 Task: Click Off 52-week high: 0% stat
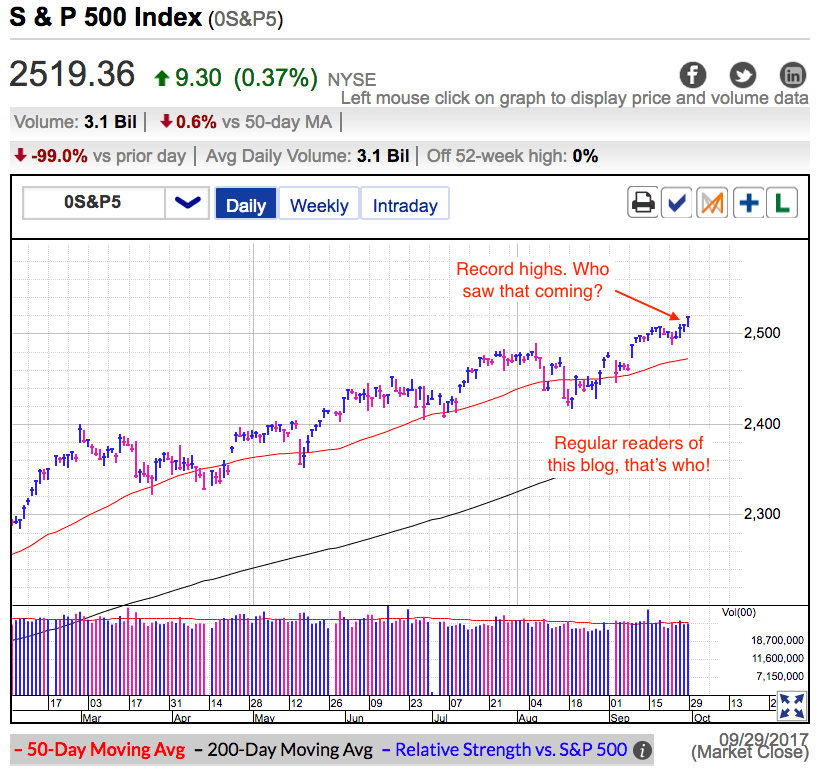(x=512, y=156)
